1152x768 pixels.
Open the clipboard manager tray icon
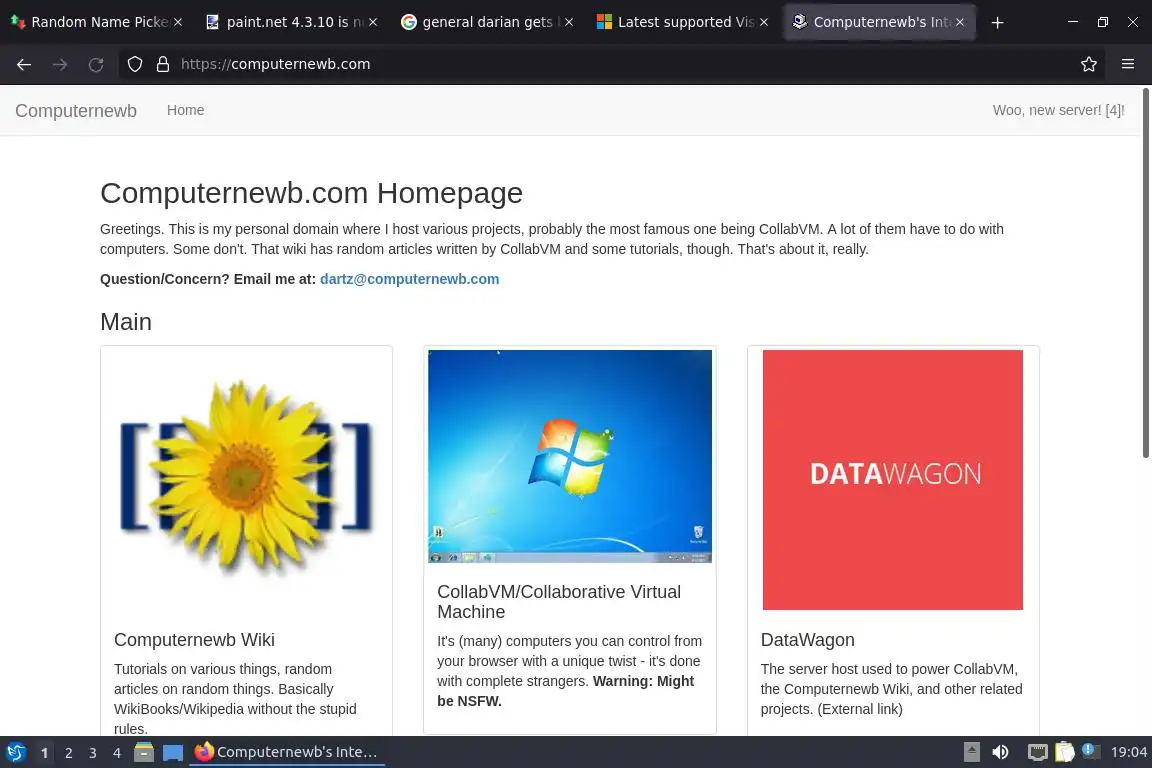pos(1065,753)
